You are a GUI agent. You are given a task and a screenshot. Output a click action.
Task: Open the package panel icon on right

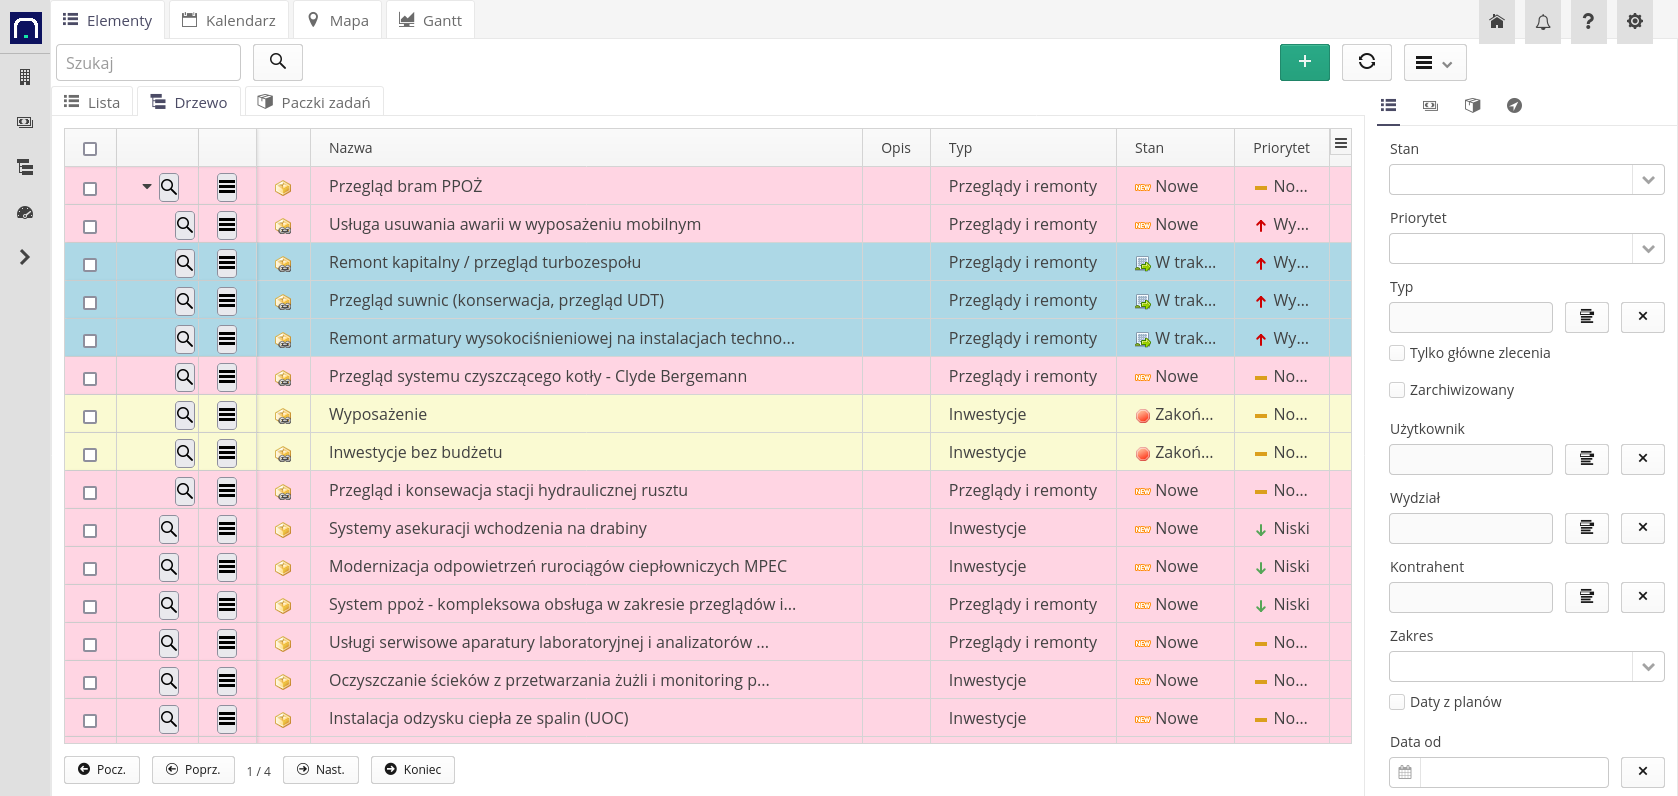[1472, 105]
